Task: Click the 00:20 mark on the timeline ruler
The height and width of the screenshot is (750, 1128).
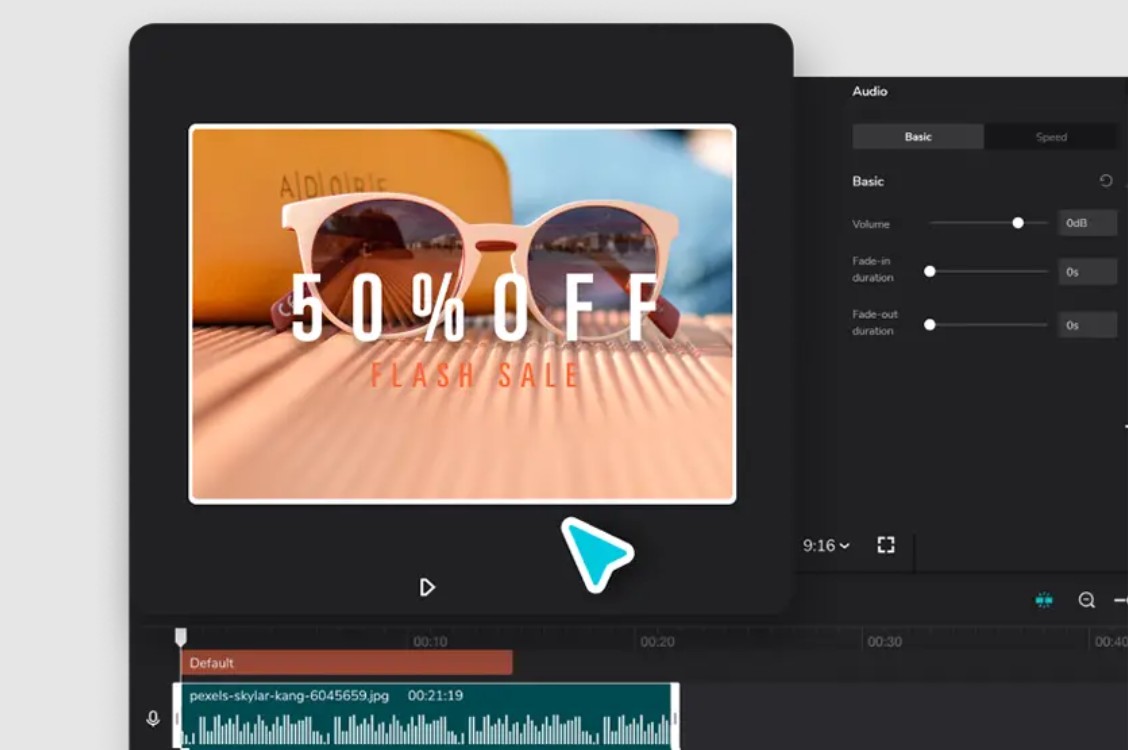Action: (x=657, y=642)
